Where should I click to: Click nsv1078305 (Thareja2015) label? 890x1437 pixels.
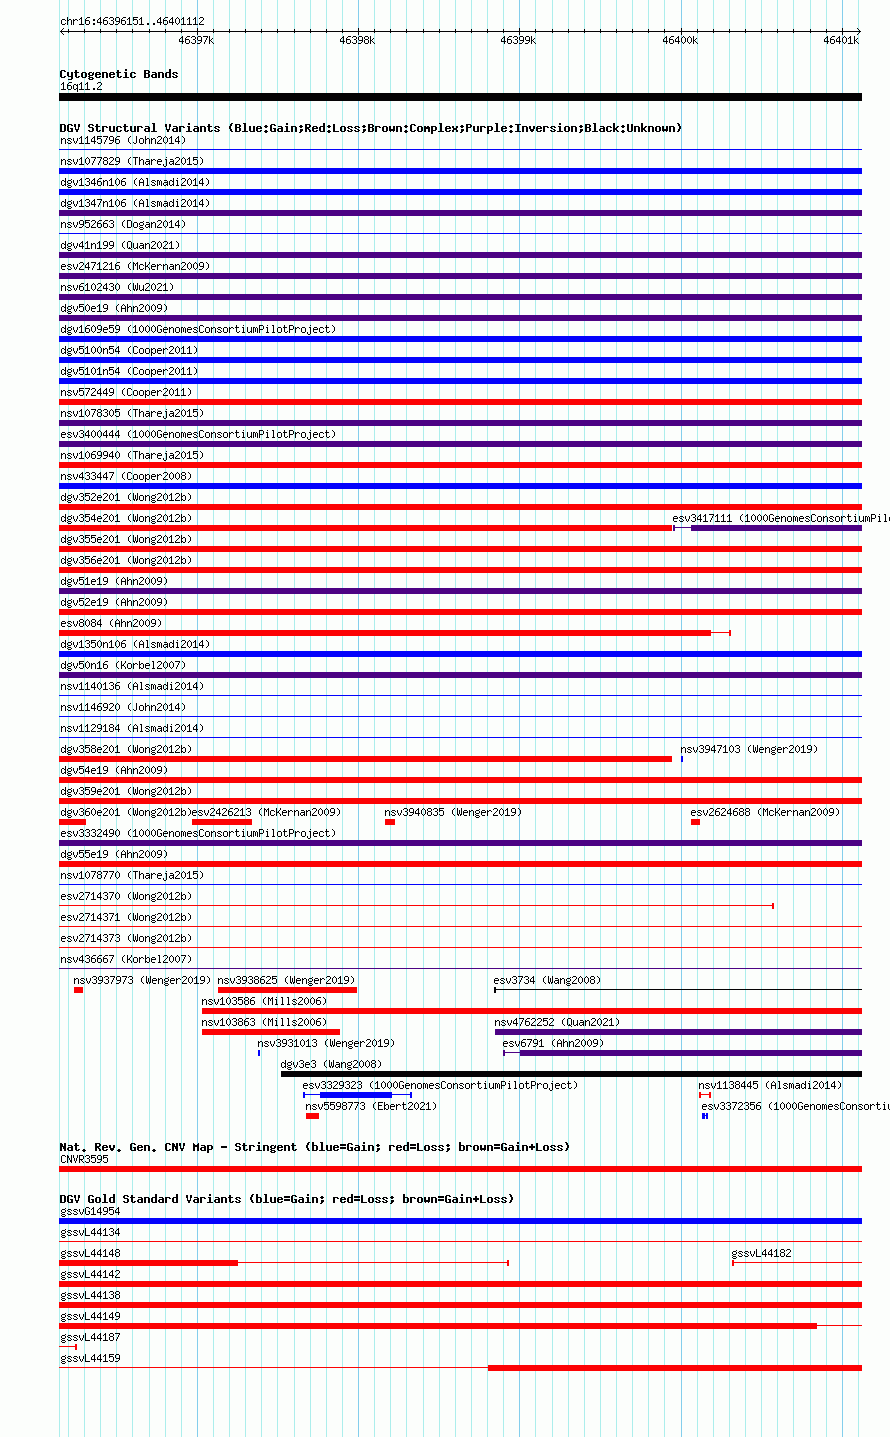click(x=131, y=414)
